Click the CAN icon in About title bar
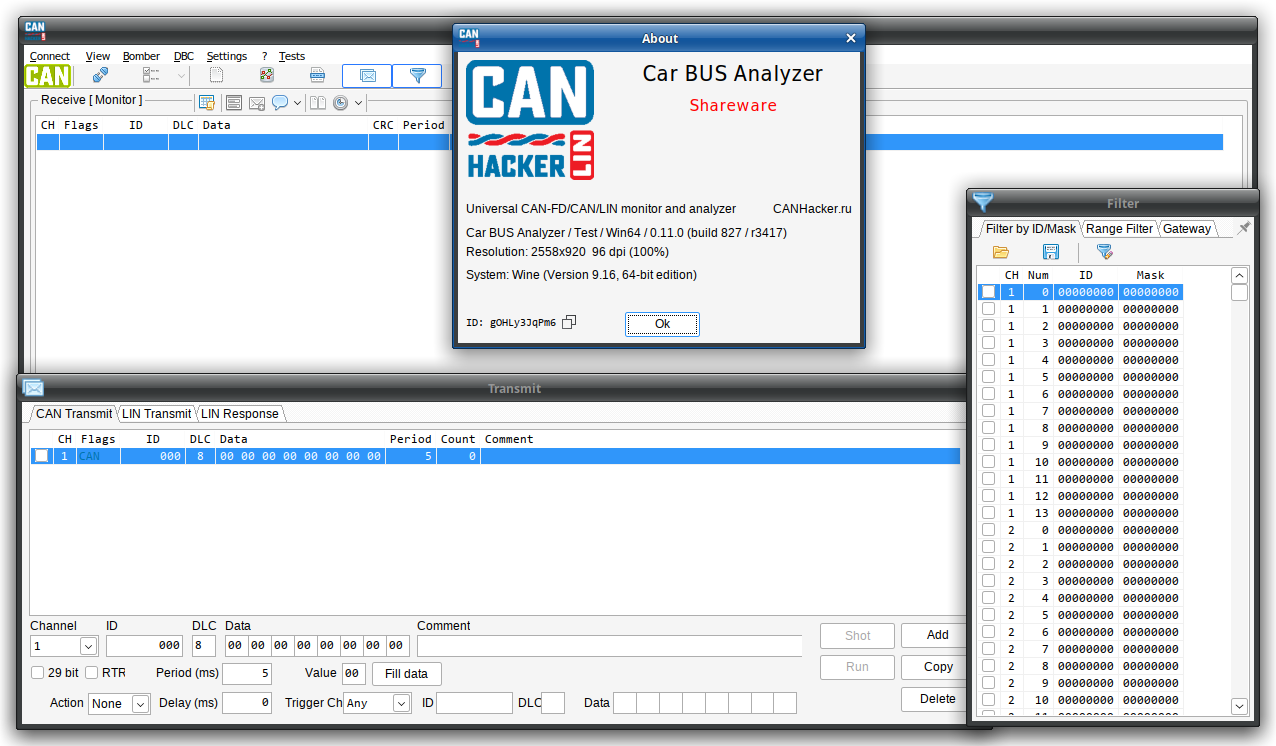 pyautogui.click(x=469, y=37)
